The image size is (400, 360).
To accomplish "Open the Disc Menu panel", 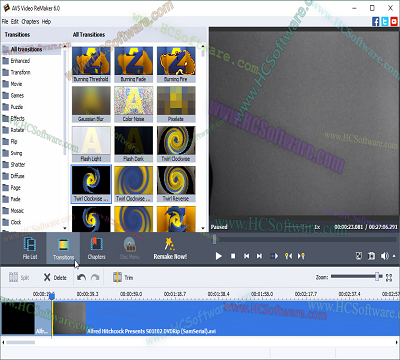I will coord(130,248).
